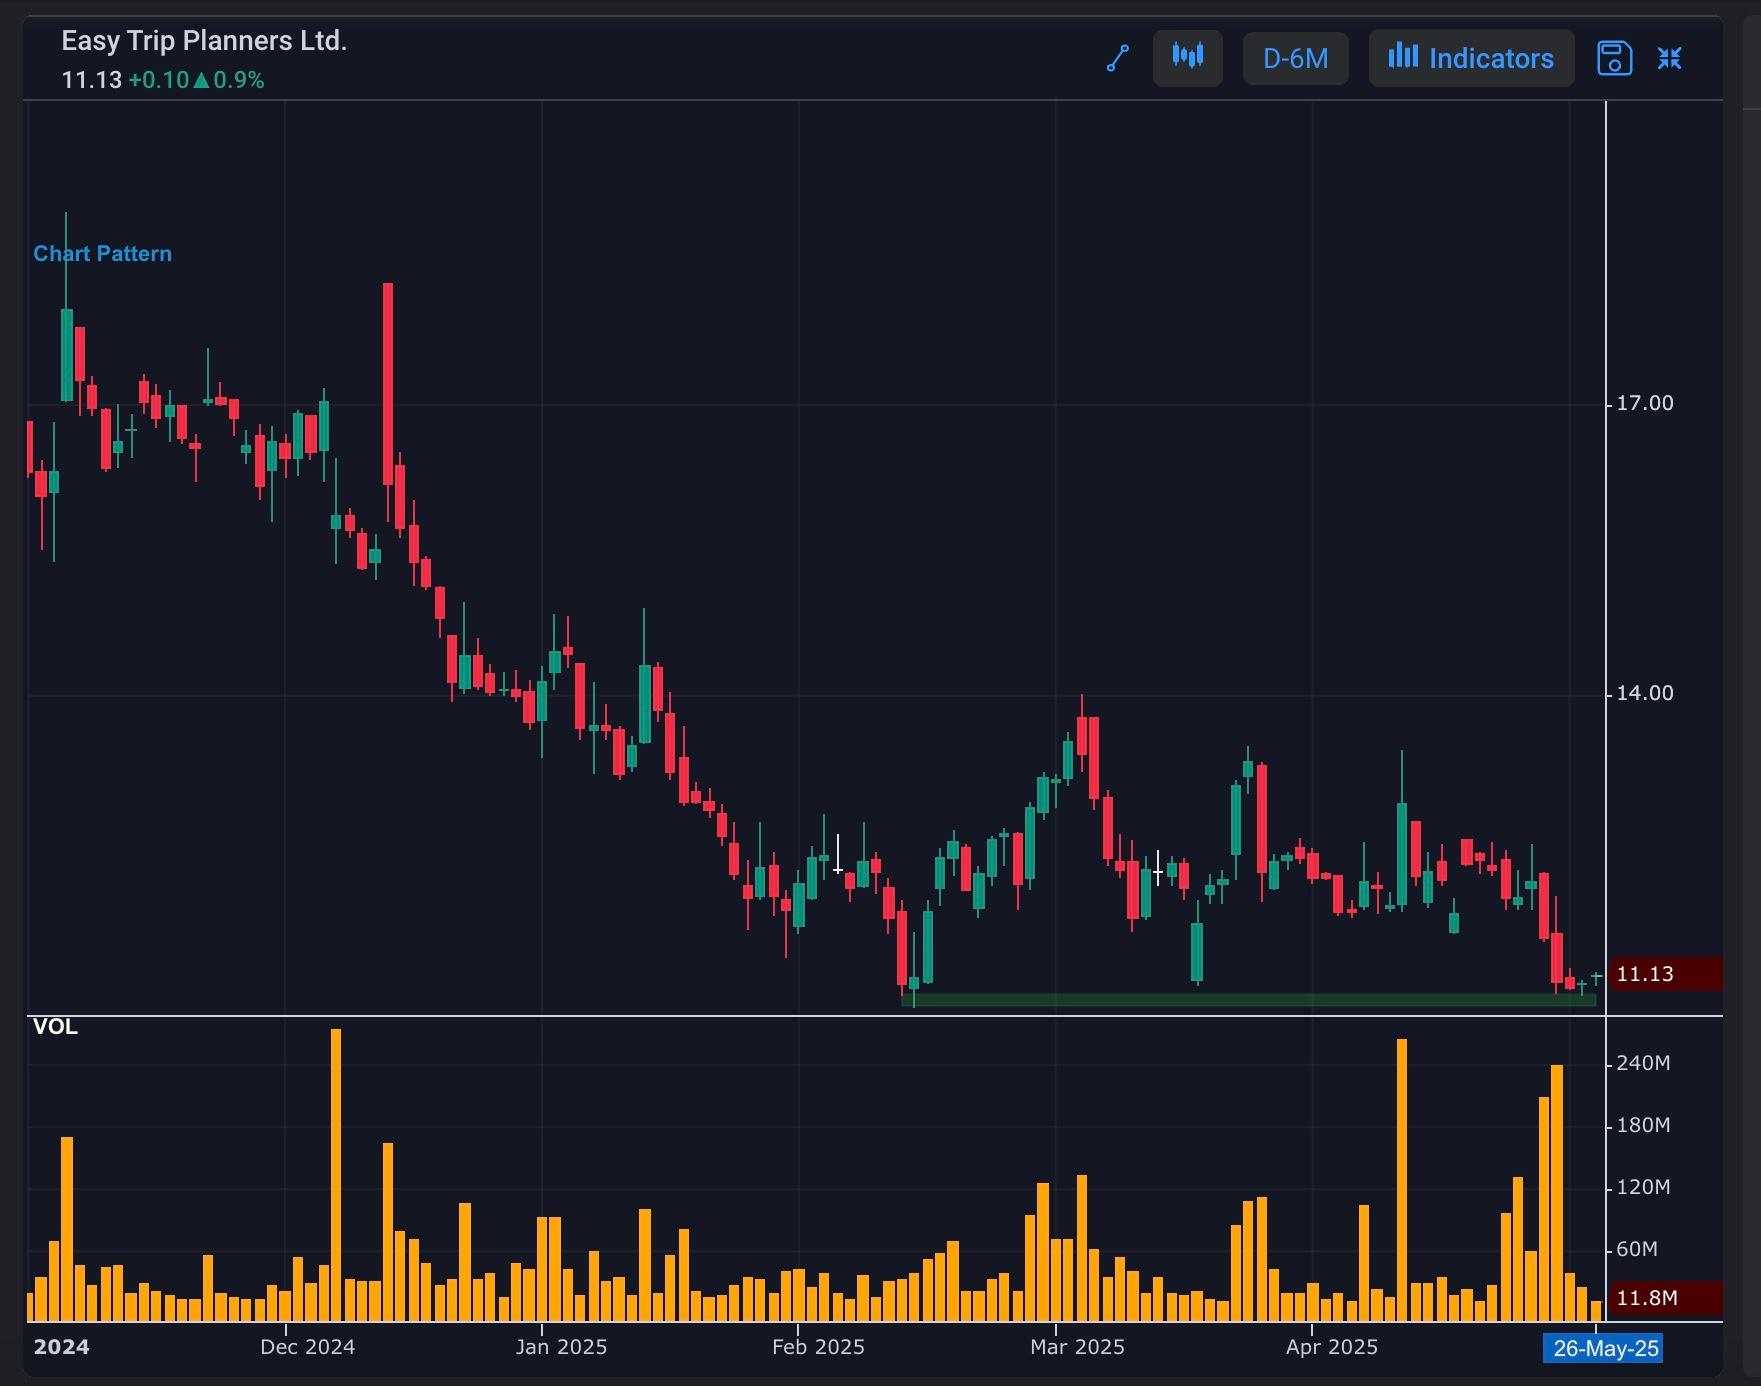Click the Dec 2024 time axis label
The image size is (1761, 1386).
(307, 1347)
